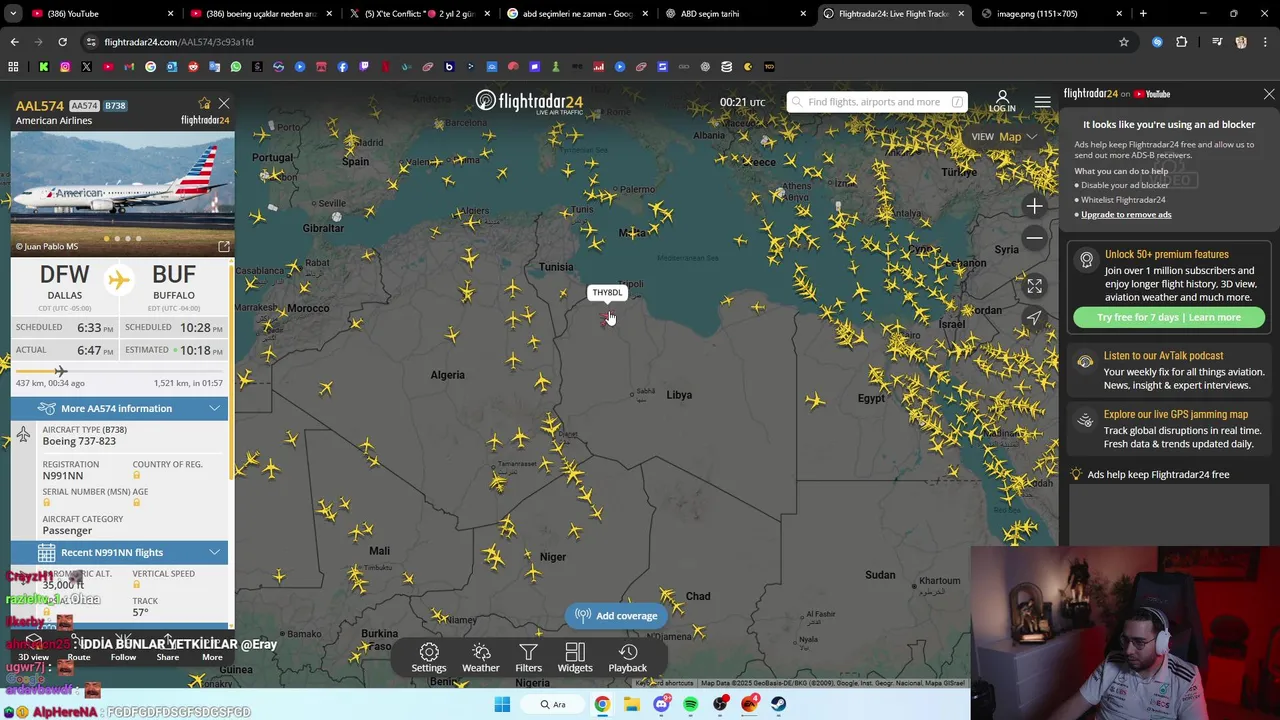1280x720 pixels.
Task: Switch to the ABD seçim tarihi tab
Action: coord(735,14)
